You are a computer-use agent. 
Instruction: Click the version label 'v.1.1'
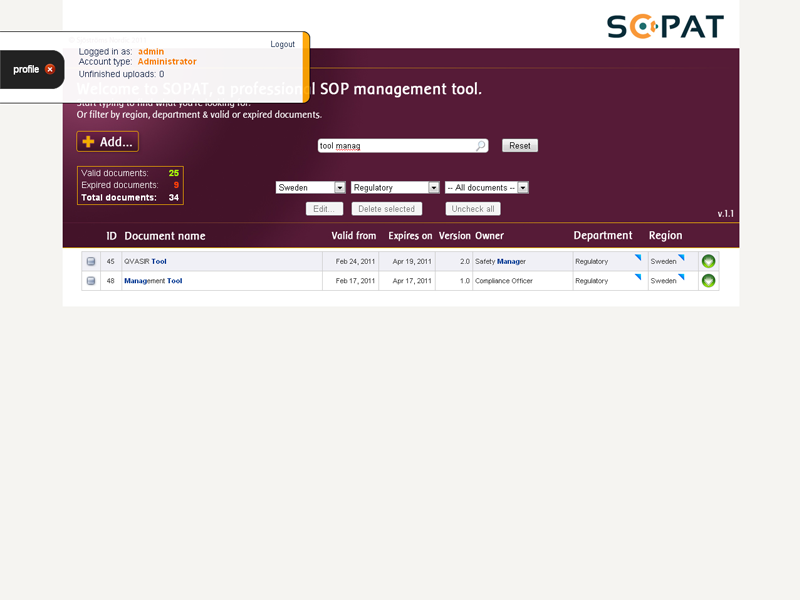(726, 214)
